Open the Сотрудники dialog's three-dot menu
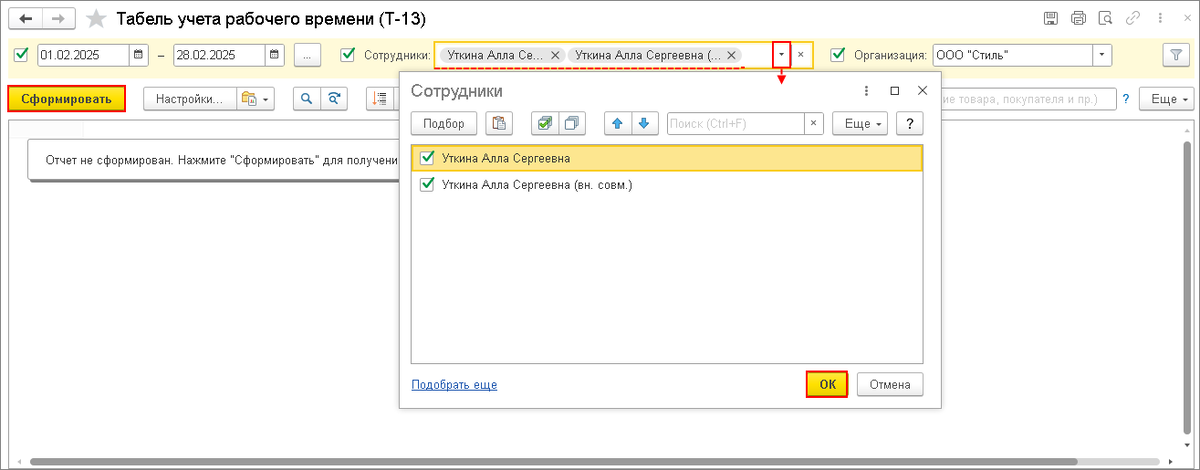 pos(867,91)
